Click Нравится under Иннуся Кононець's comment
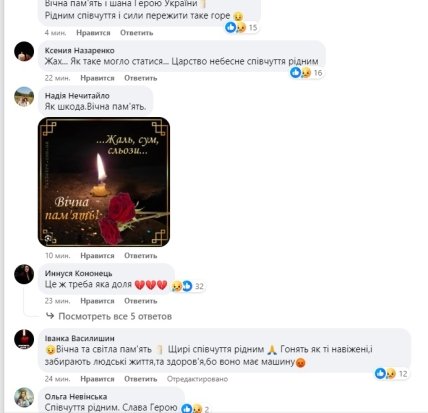428x413 pixels. tap(97, 301)
